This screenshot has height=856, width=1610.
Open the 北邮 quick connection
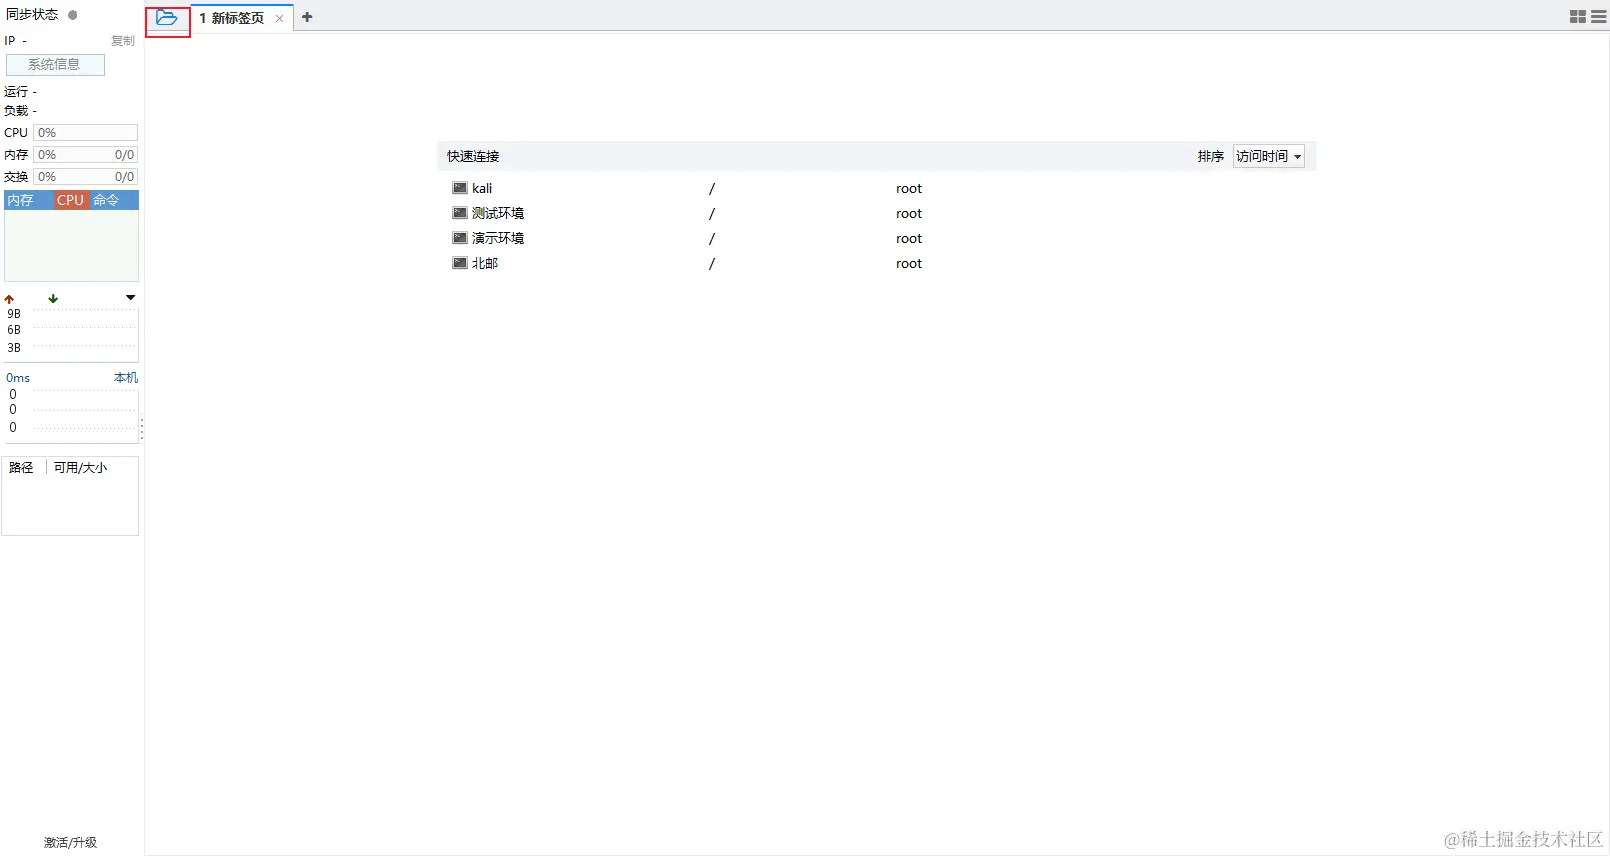coord(485,263)
